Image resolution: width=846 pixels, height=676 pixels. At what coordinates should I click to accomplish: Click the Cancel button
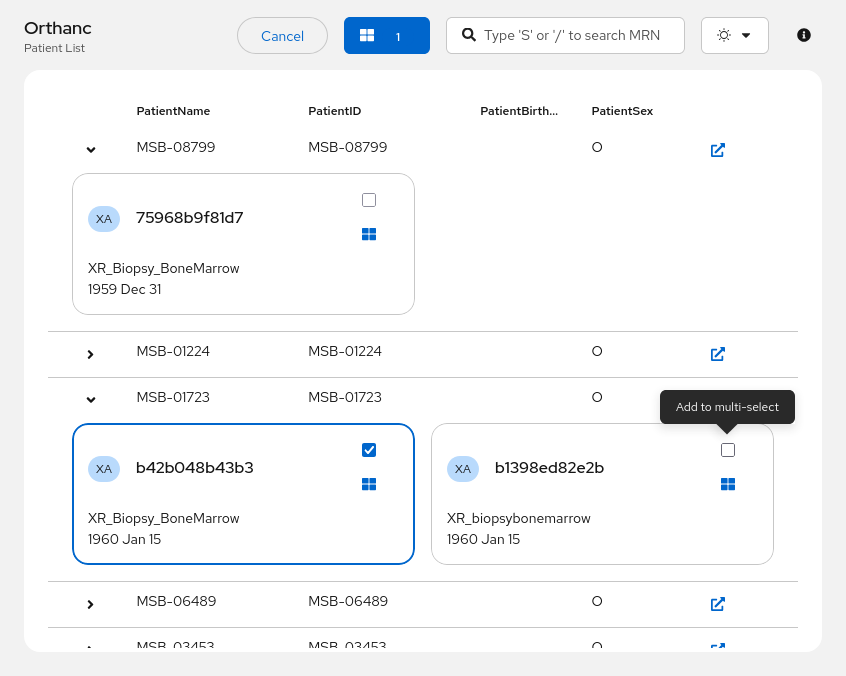pyautogui.click(x=282, y=36)
